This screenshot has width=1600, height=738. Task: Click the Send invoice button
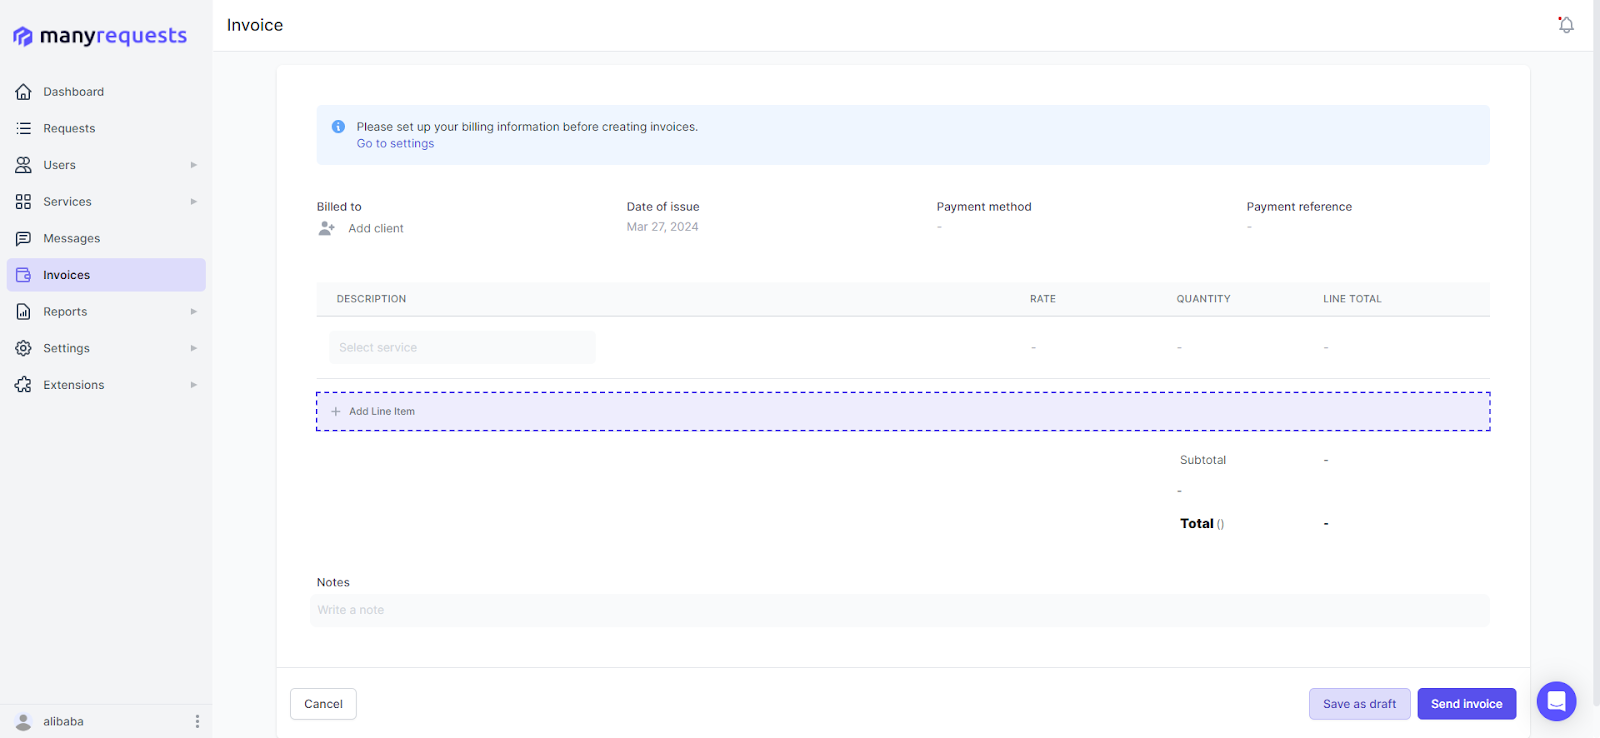pyautogui.click(x=1466, y=704)
